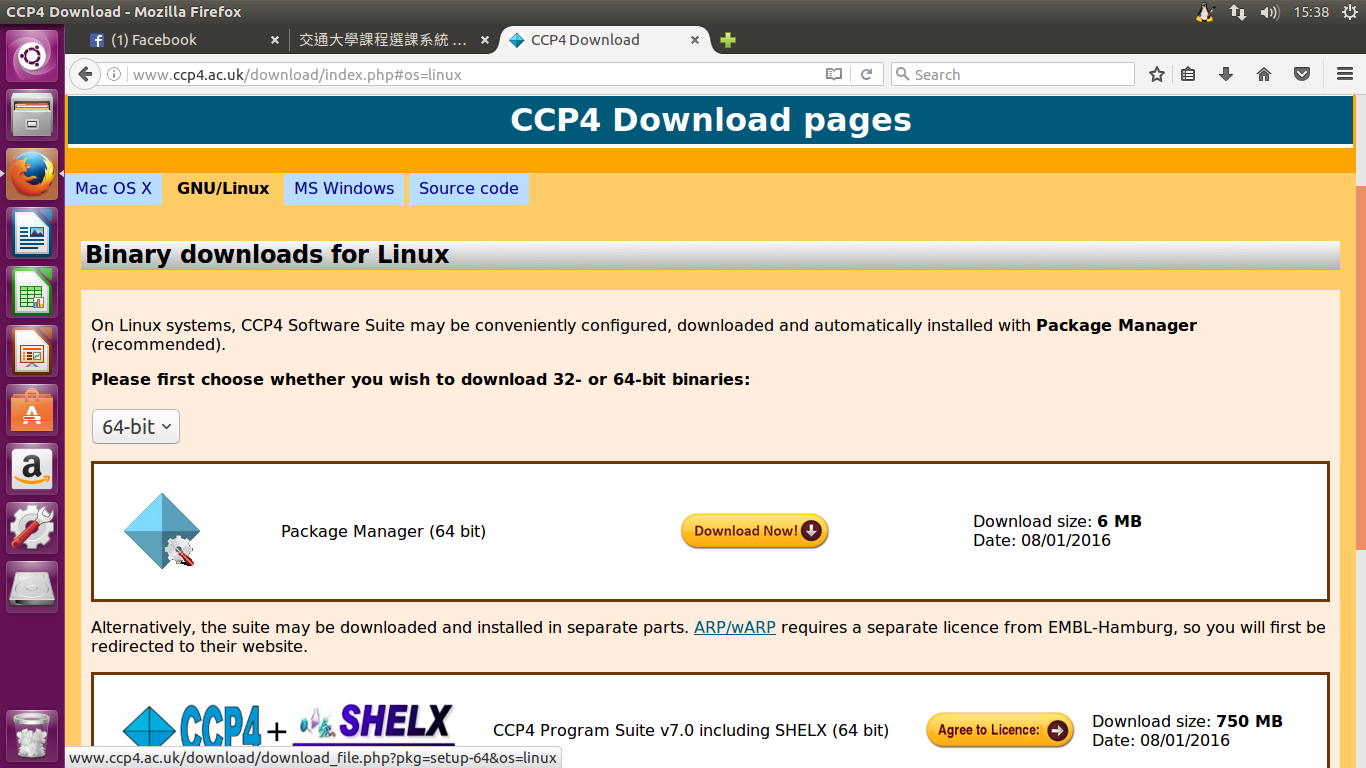Reload the page with the refresh icon
Image resolution: width=1366 pixels, height=768 pixels.
[867, 74]
